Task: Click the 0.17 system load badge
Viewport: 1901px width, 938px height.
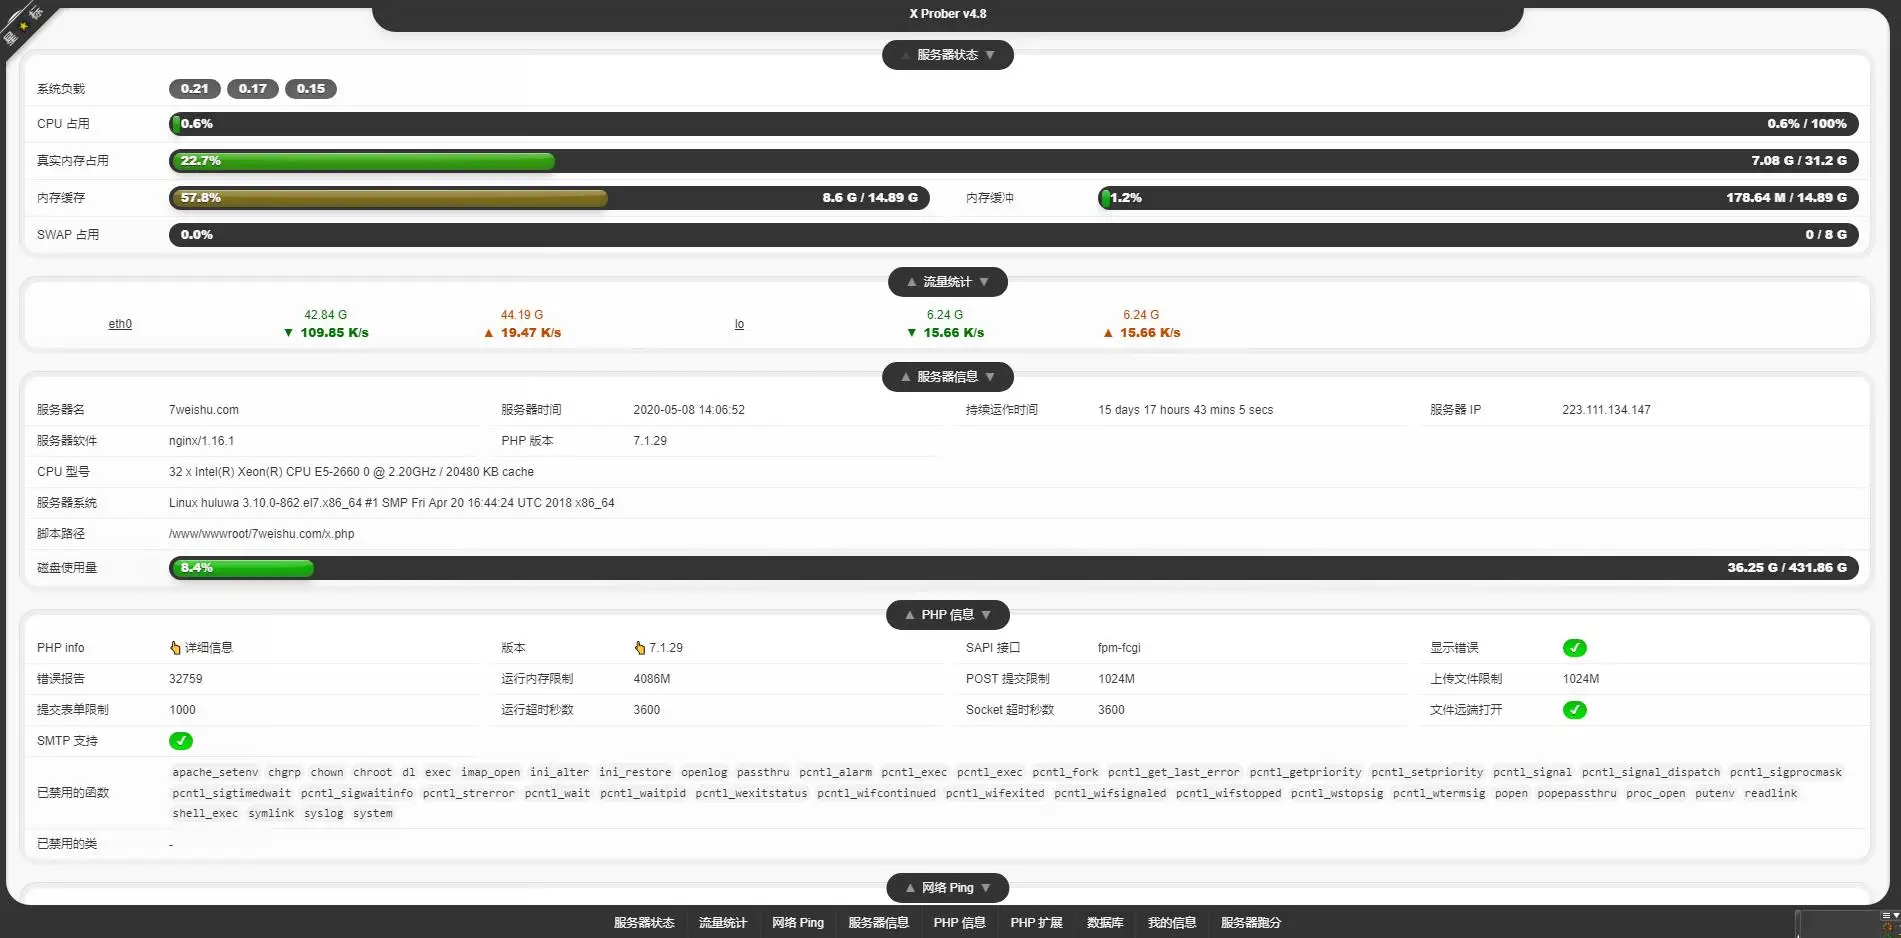Action: coord(253,89)
